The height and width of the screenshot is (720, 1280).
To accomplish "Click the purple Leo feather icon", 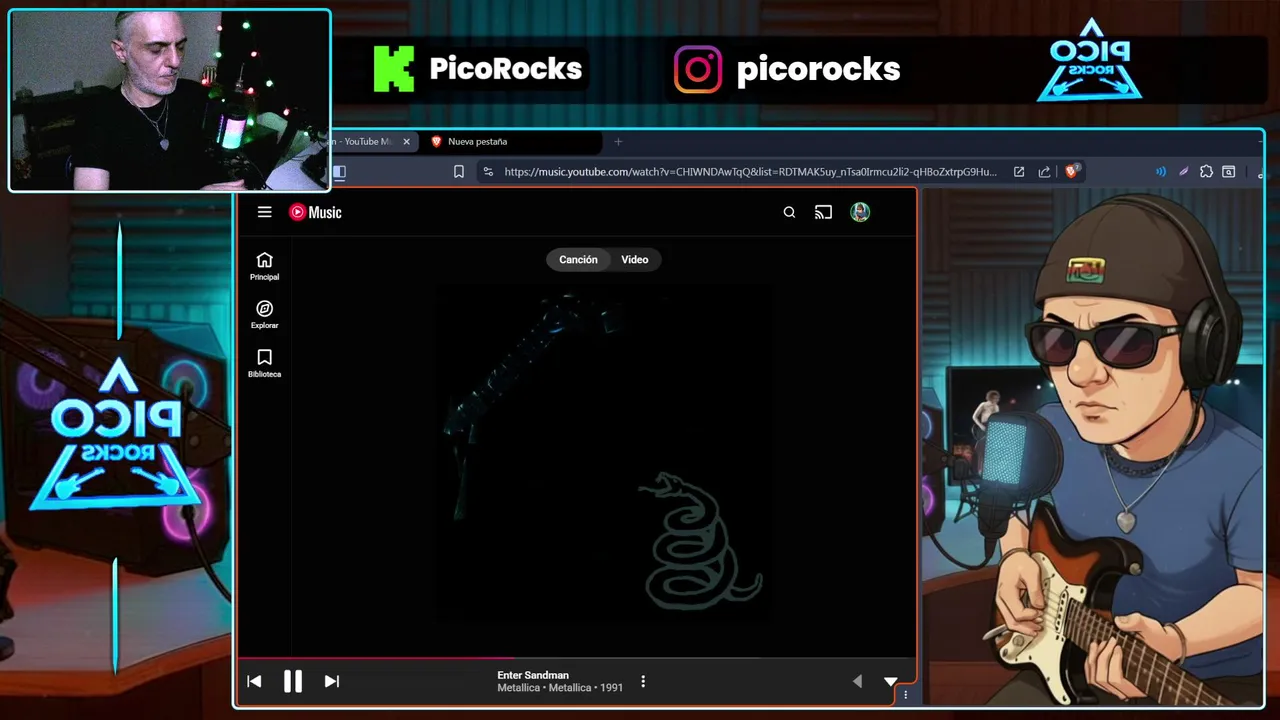I will [1184, 172].
